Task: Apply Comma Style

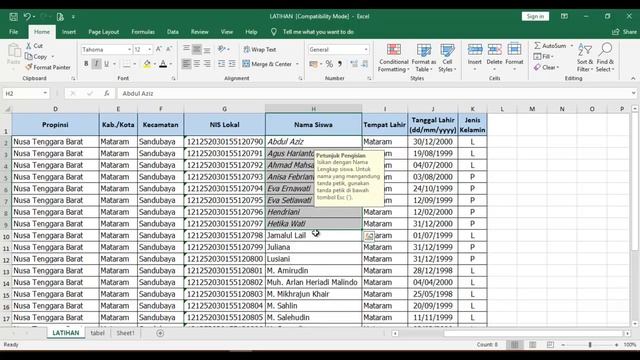Action: click(x=340, y=64)
